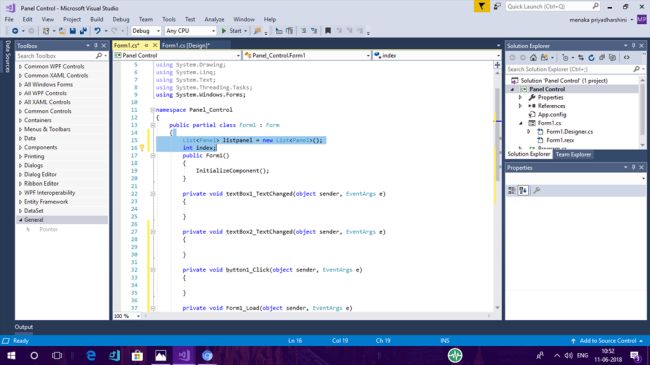Click the code editor vertical scrollbar
The image size is (650, 365).
click(x=497, y=187)
